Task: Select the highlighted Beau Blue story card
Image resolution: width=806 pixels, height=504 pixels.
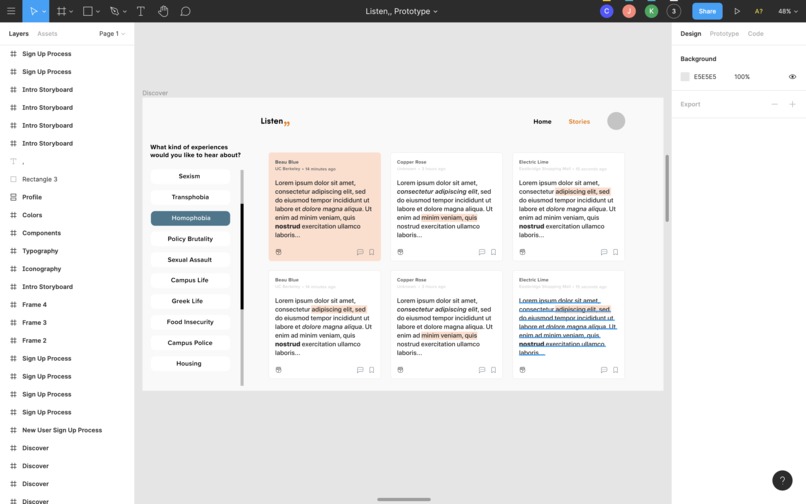Action: point(324,206)
